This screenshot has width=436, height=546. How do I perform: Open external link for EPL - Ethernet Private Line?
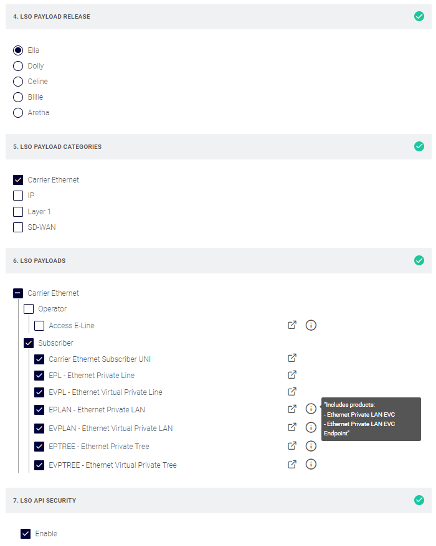(x=292, y=375)
